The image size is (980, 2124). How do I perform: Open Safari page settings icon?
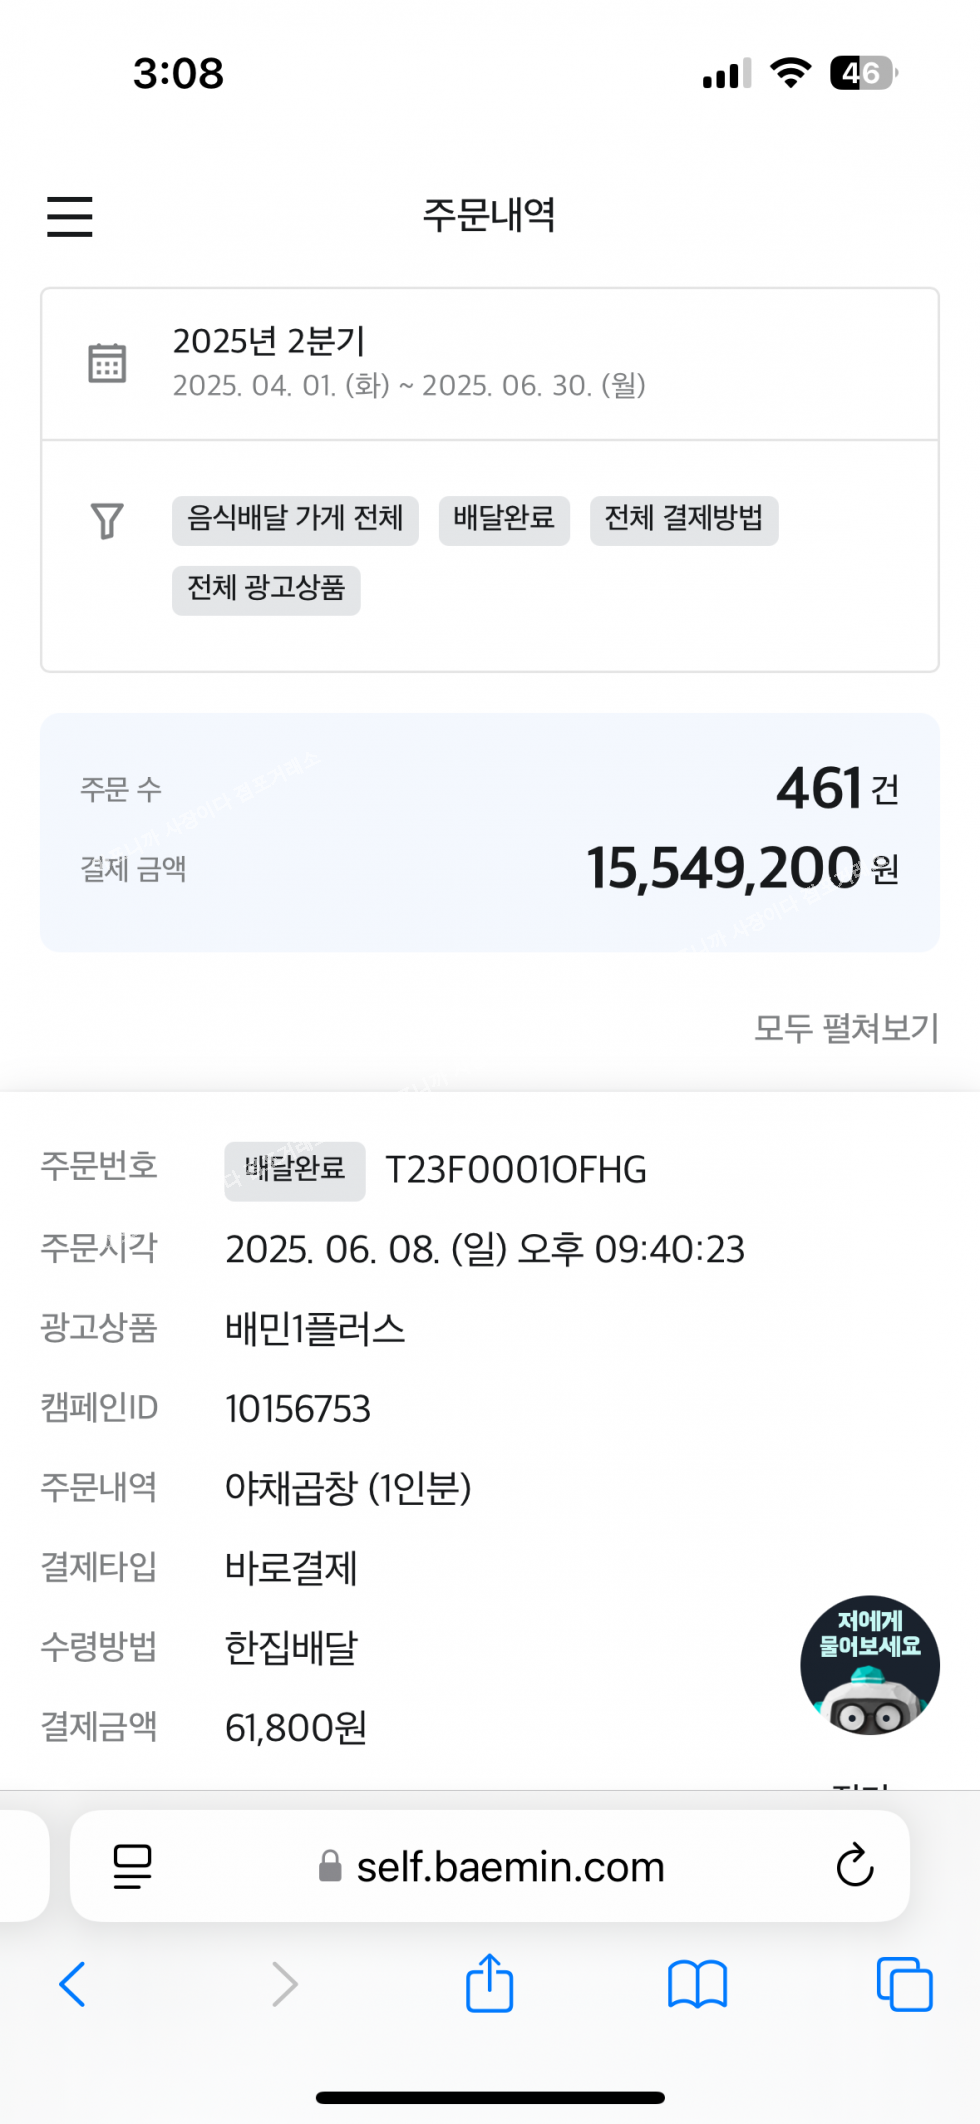[132, 1866]
